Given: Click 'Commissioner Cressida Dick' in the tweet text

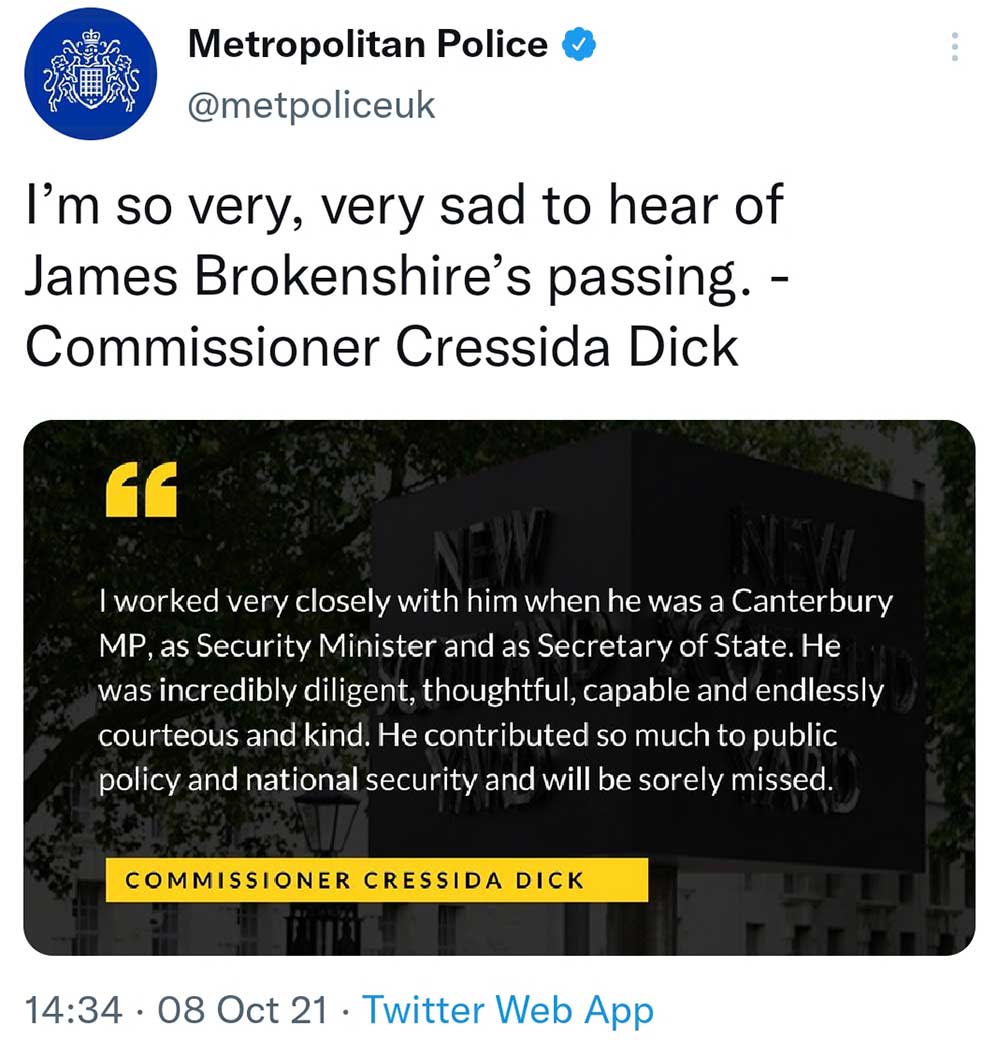Looking at the screenshot, I should pyautogui.click(x=381, y=347).
